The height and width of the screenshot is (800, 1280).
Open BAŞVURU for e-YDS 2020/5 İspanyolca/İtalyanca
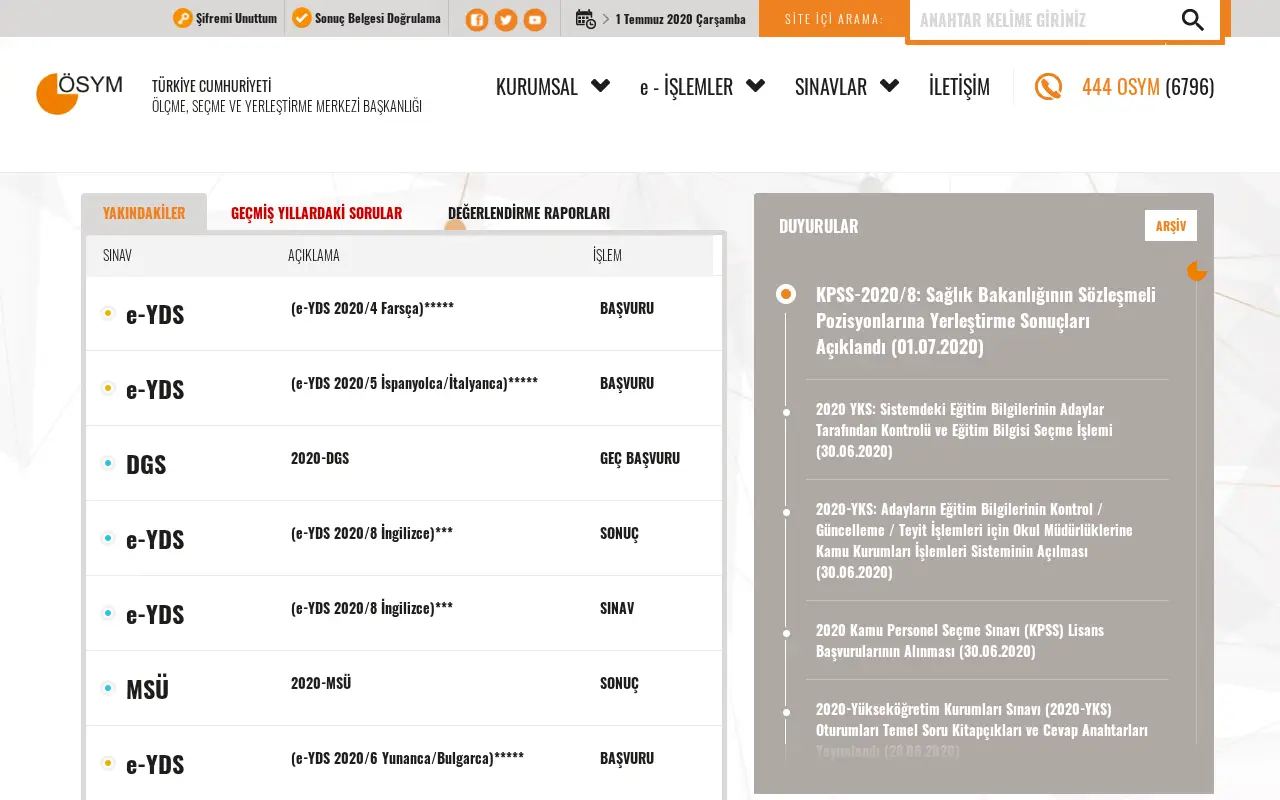627,383
